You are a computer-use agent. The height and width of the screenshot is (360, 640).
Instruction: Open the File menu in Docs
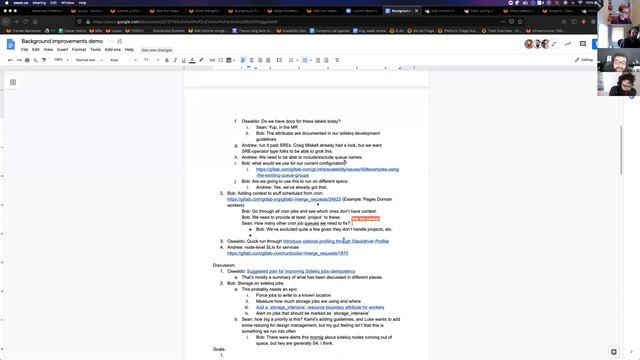tap(24, 49)
